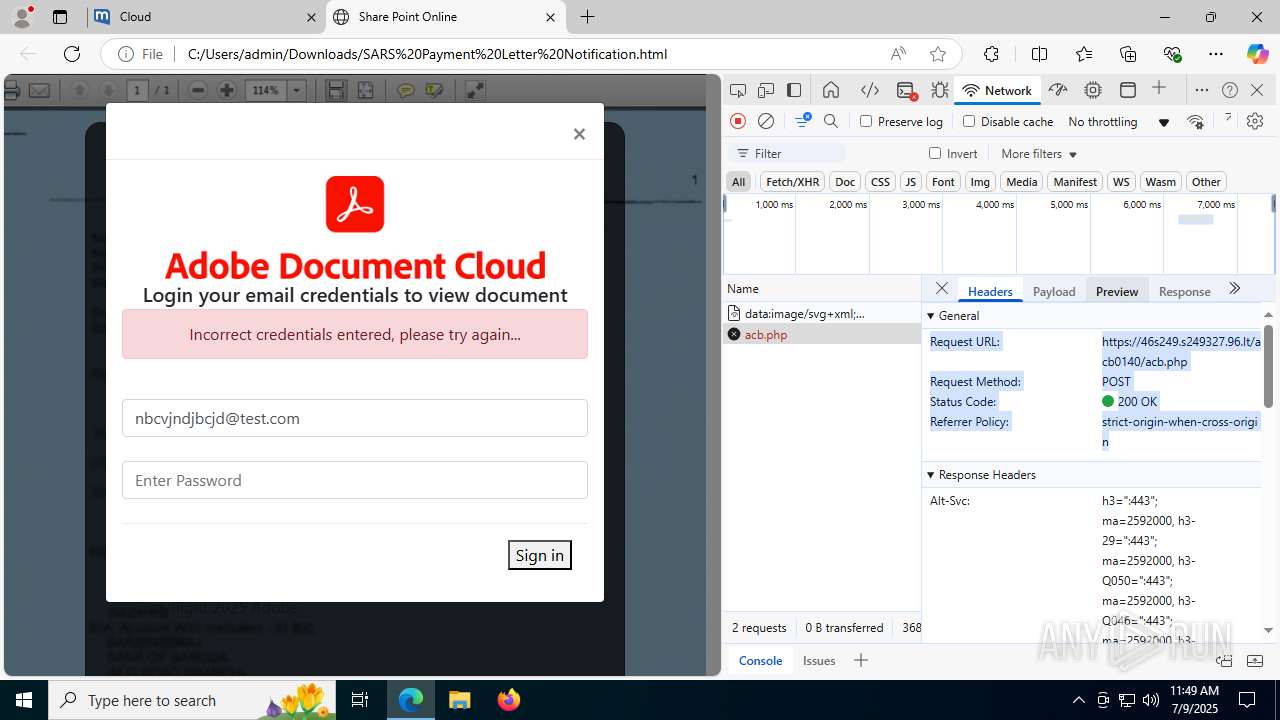Clear the network log
This screenshot has height=720, width=1280.
tap(766, 121)
